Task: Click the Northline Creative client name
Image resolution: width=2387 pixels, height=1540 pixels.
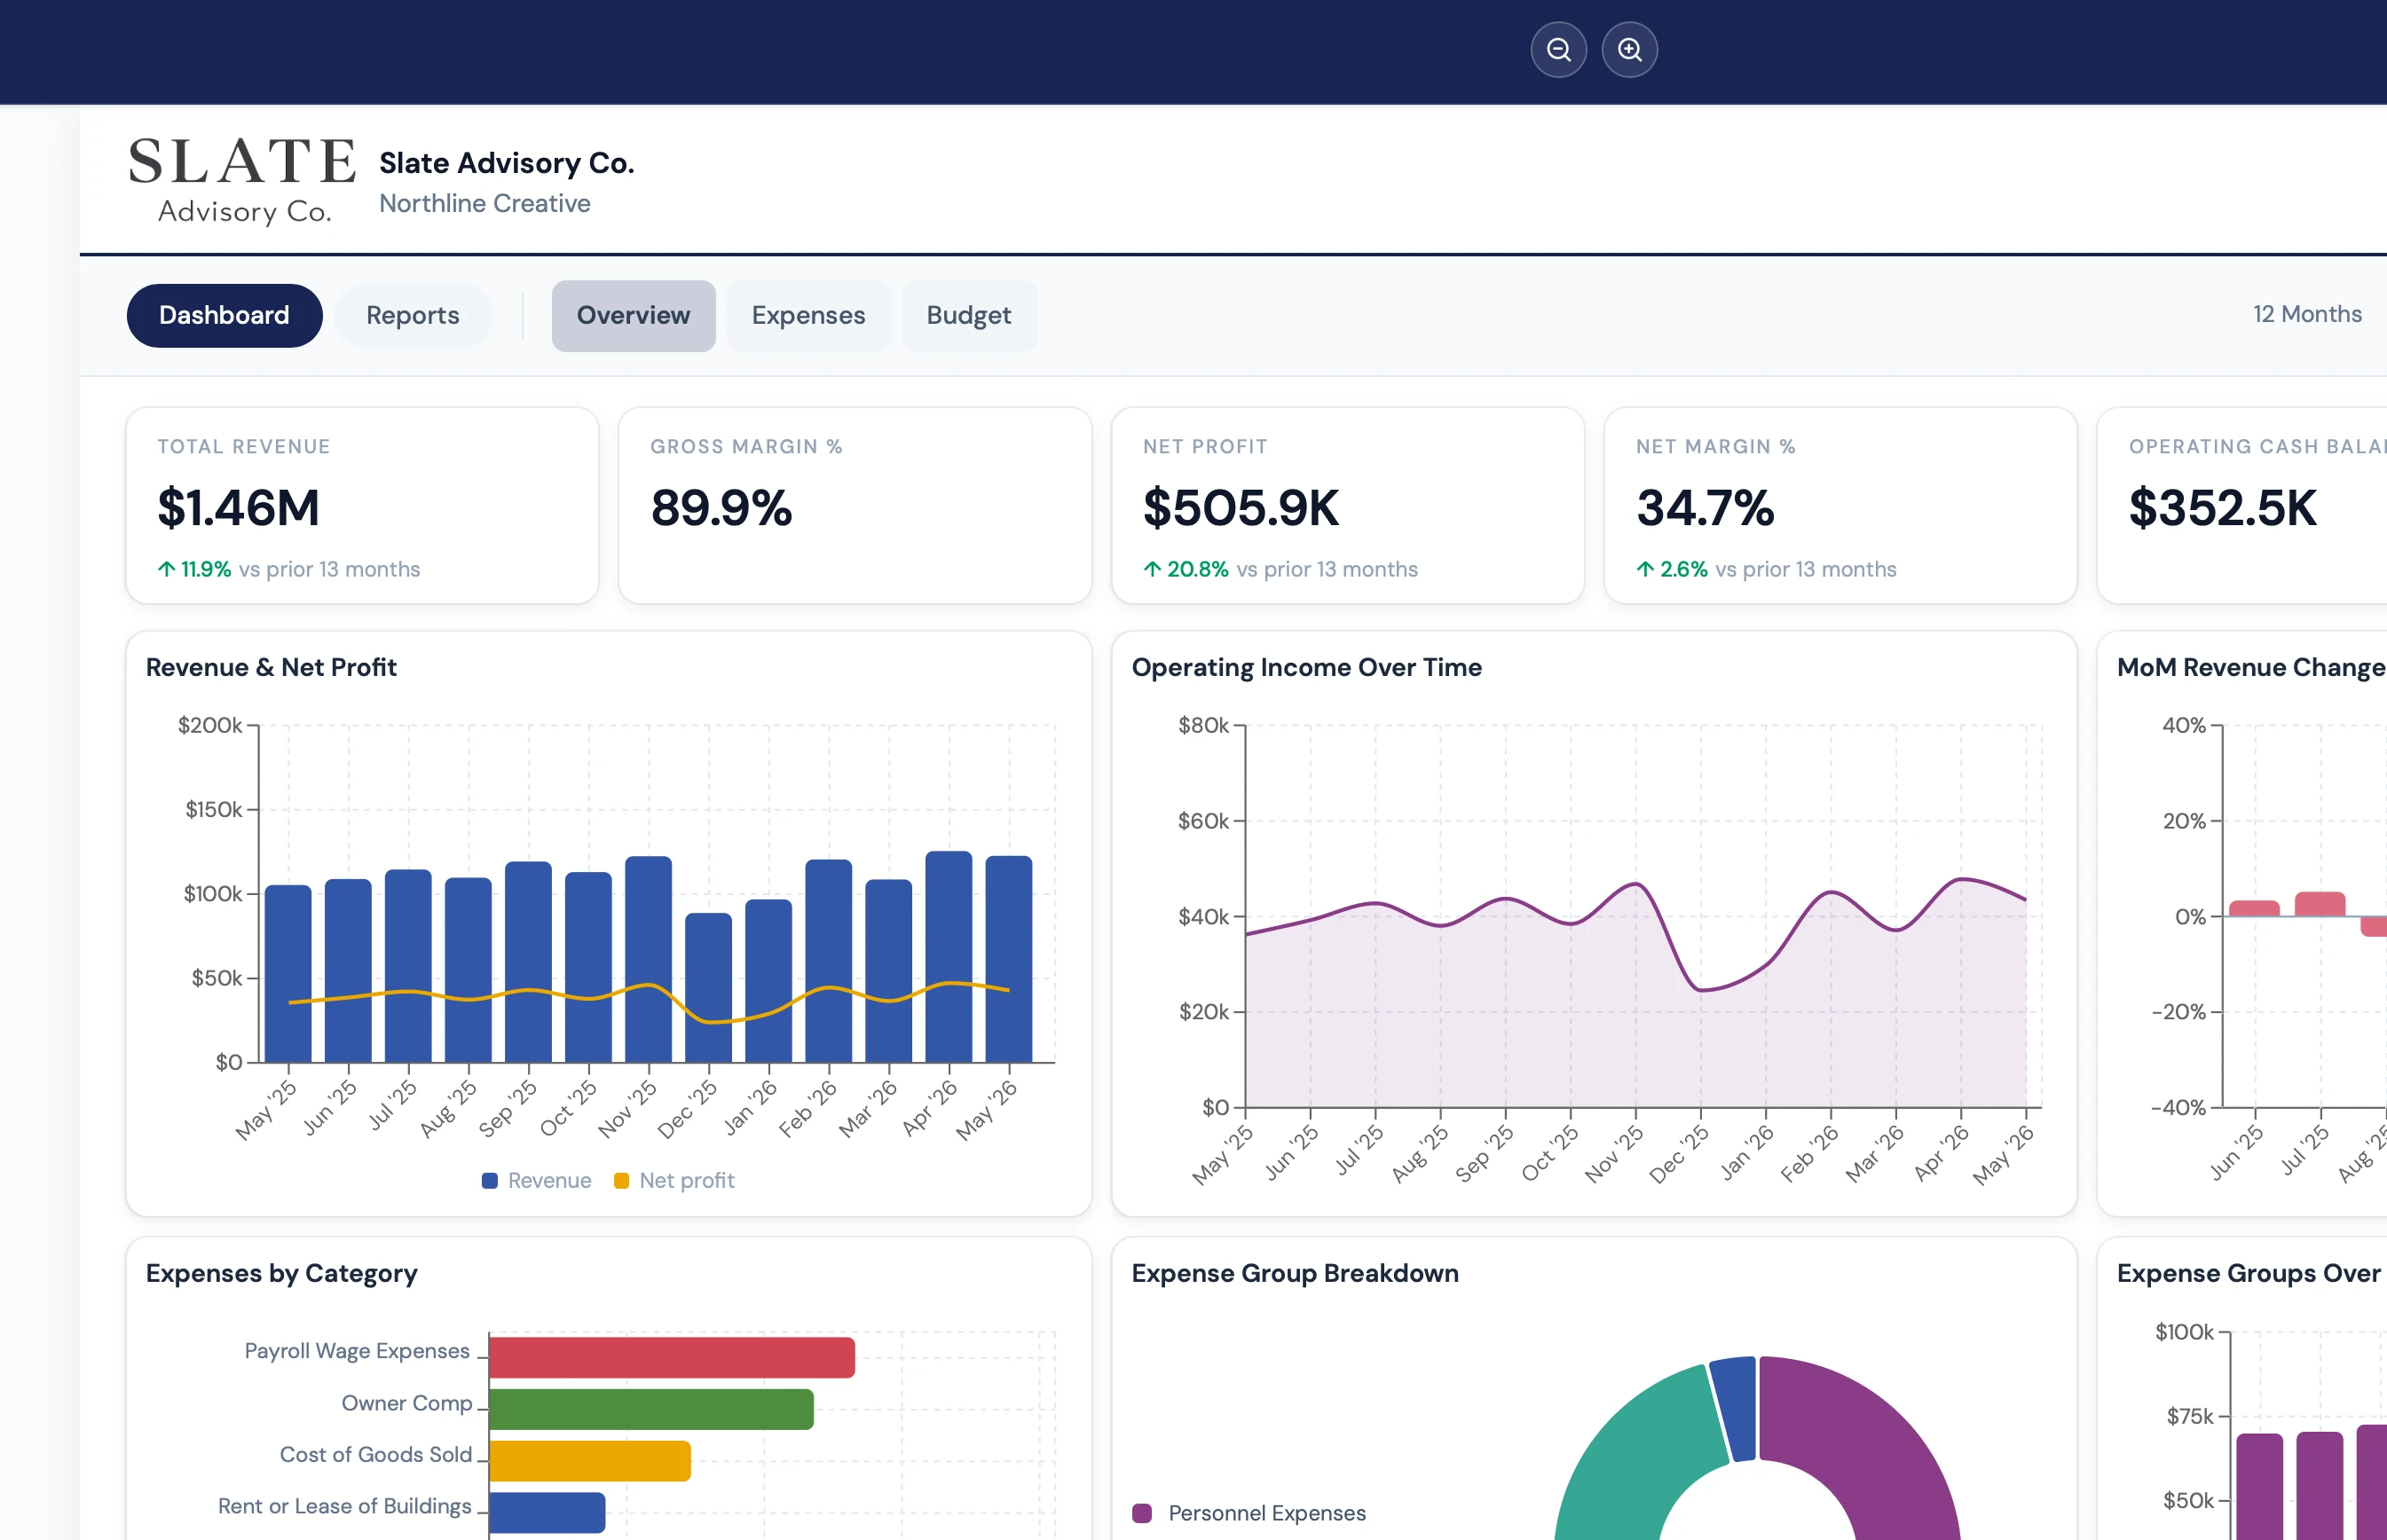Action: 485,203
